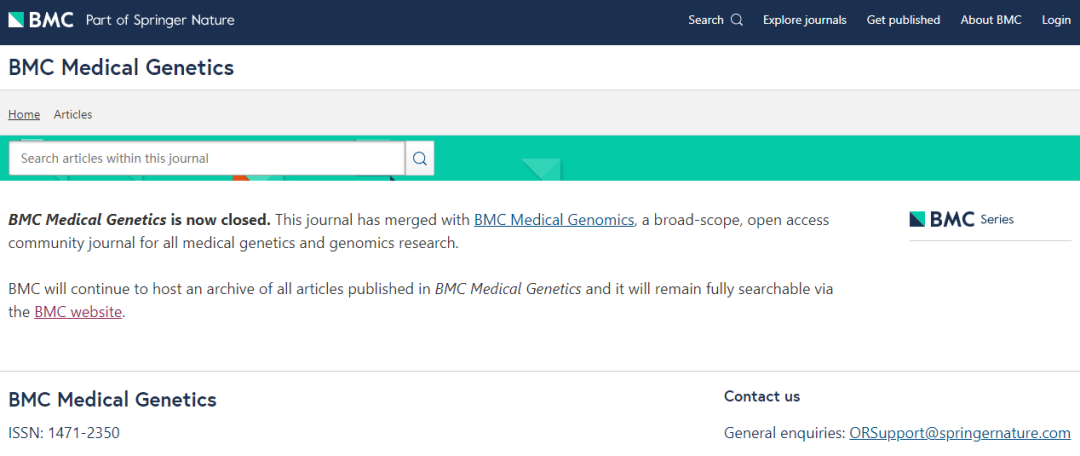Go to Home breadcrumb tab

[x=24, y=114]
